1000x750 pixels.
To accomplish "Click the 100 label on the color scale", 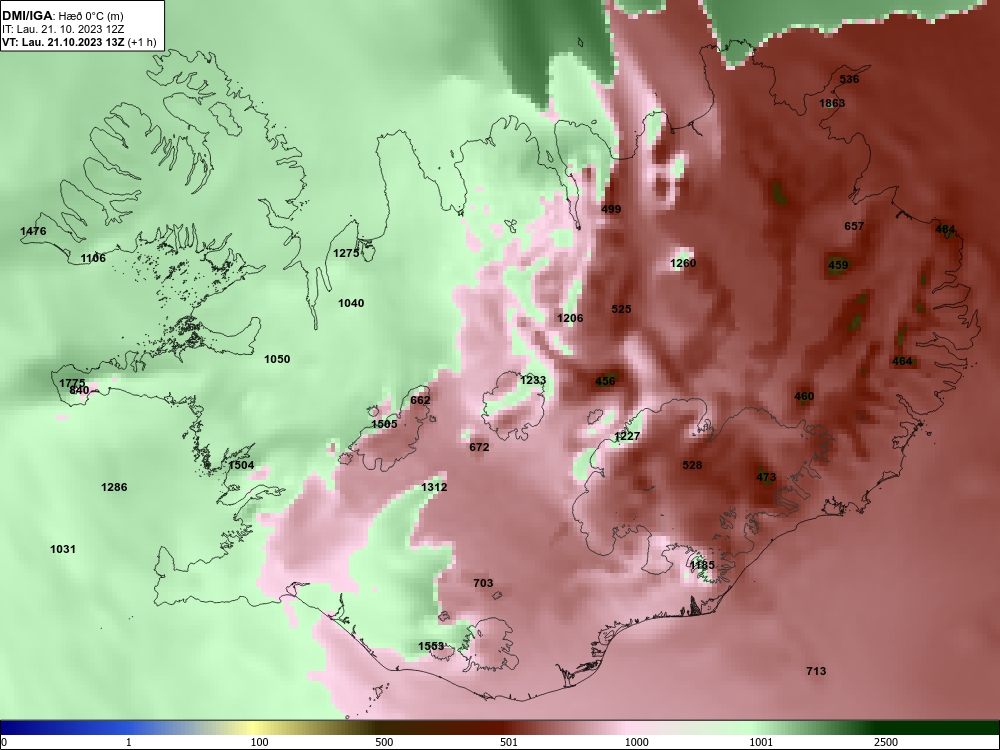I will [259, 742].
